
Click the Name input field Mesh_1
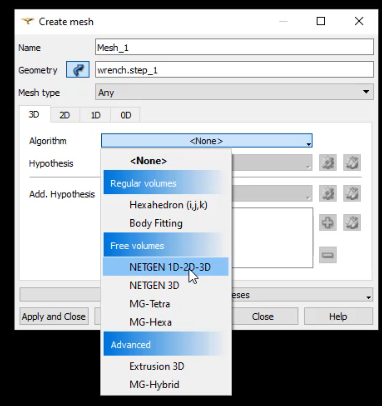(x=234, y=47)
